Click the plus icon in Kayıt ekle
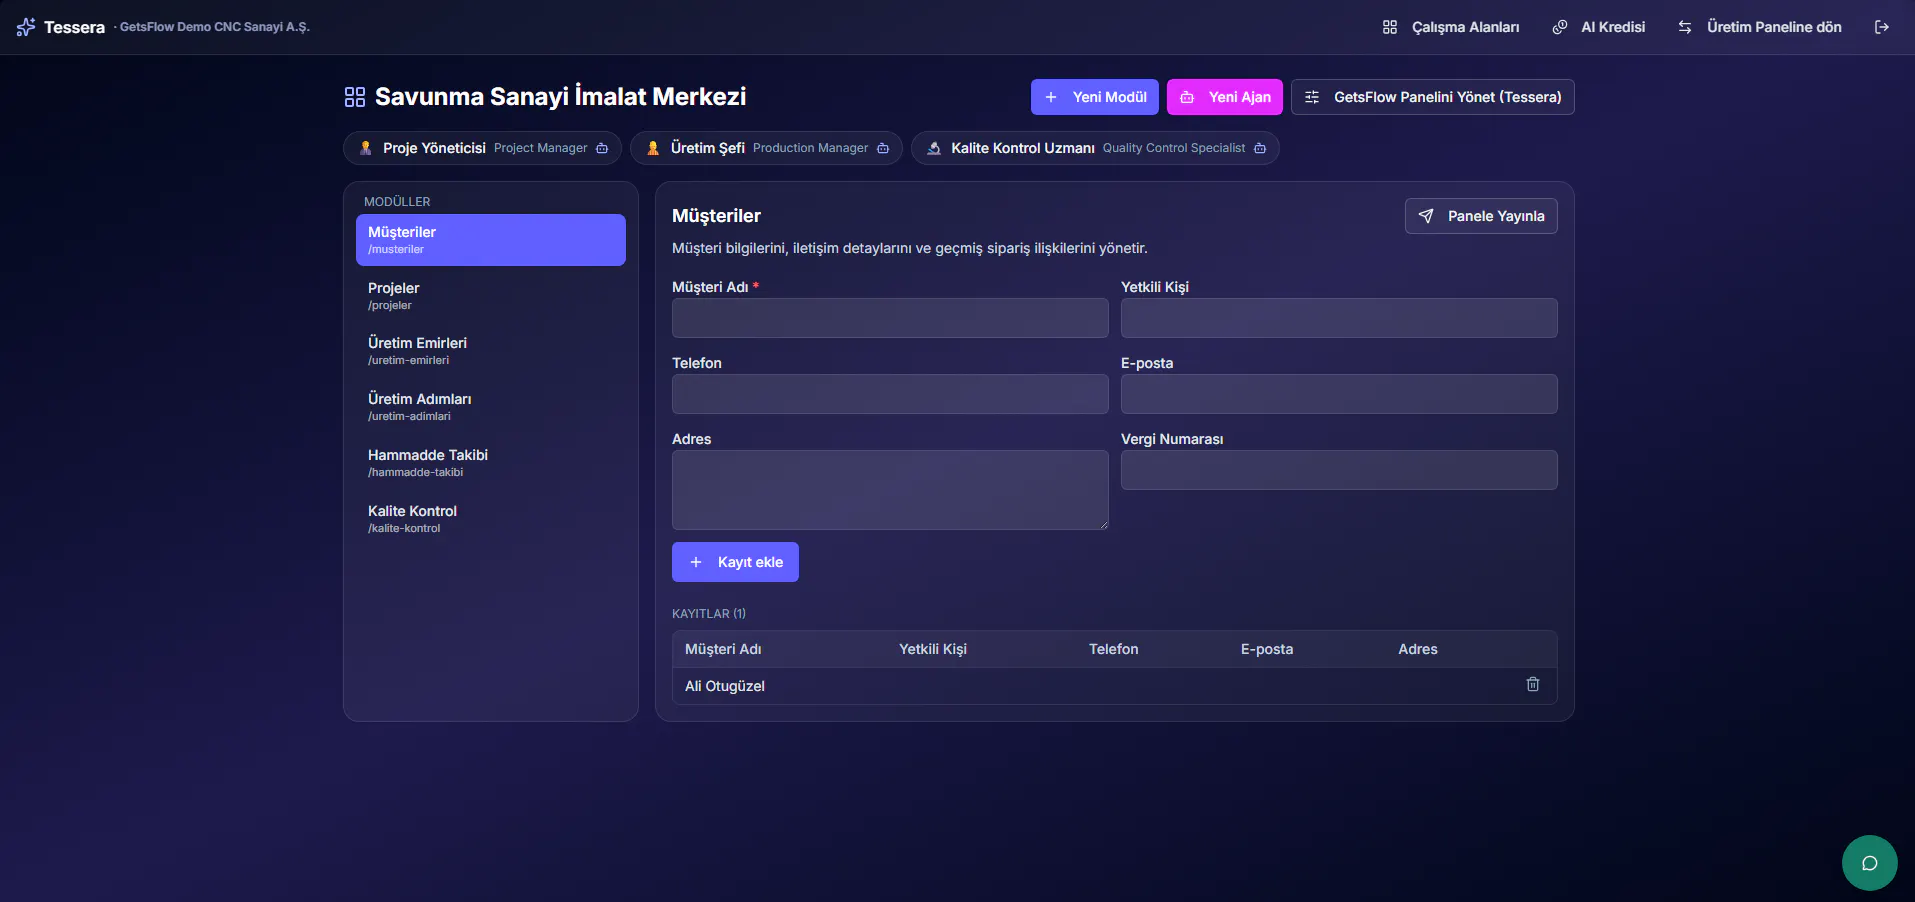The height and width of the screenshot is (902, 1915). 696,562
